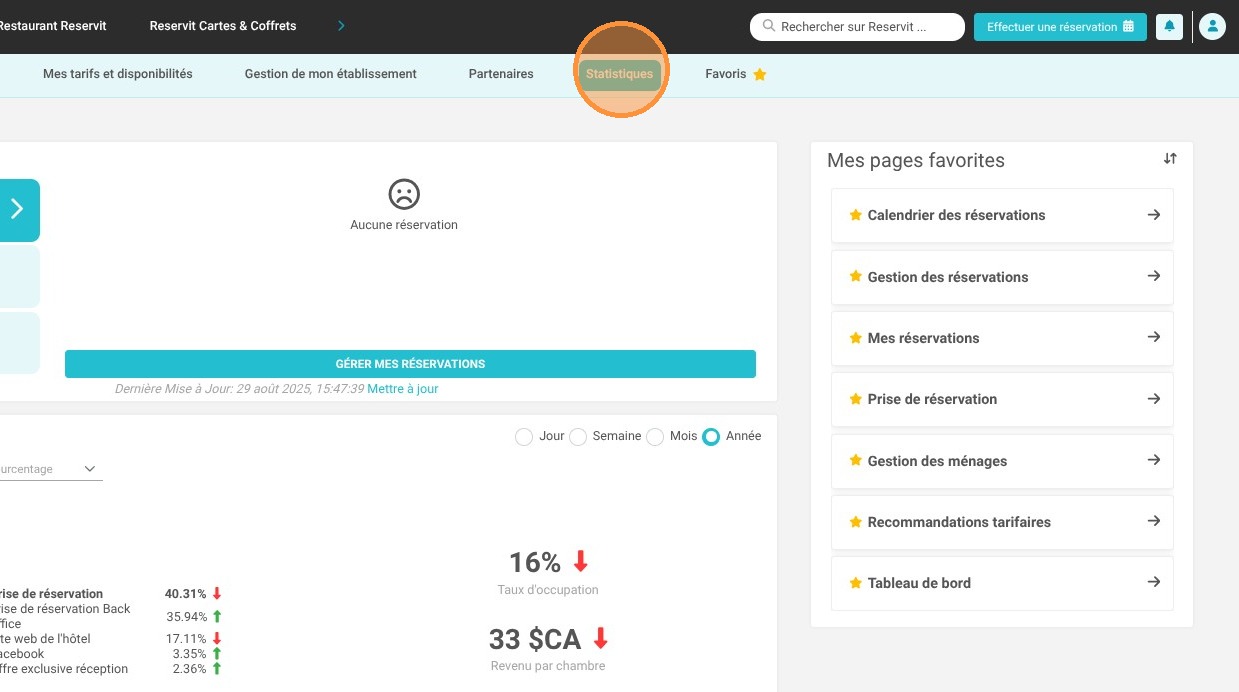This screenshot has height=692, width=1239.
Task: Click the sort arrows in Mes pages favorites
Action: pos(1170,159)
